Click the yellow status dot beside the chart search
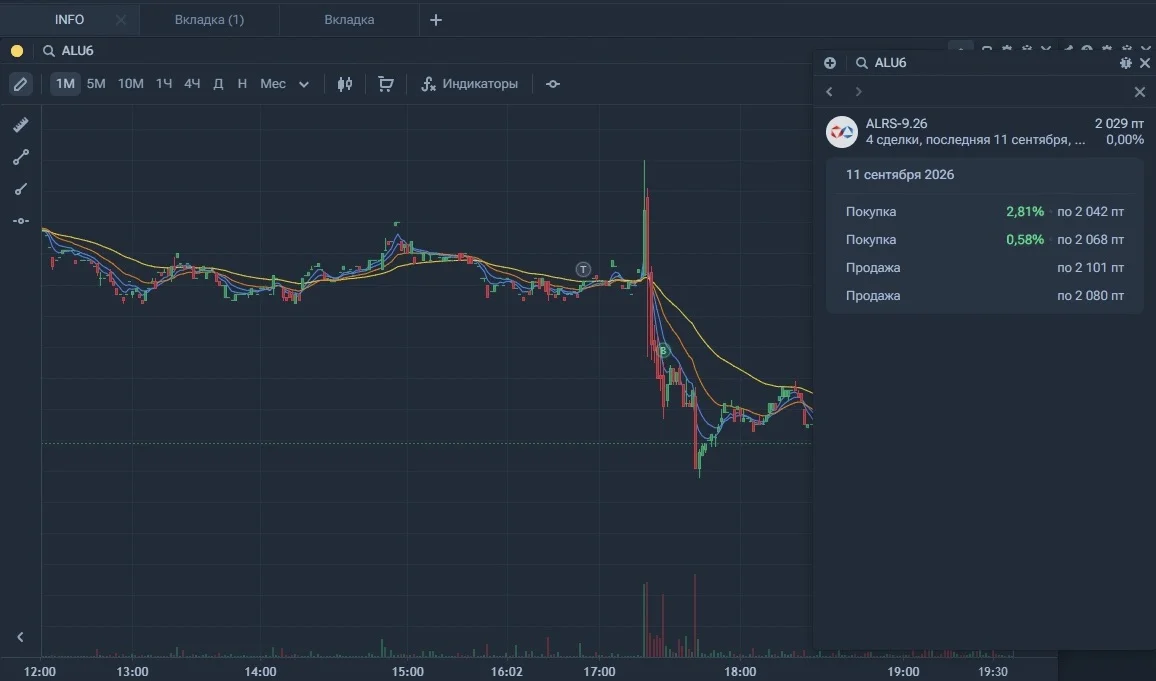 click(17, 51)
